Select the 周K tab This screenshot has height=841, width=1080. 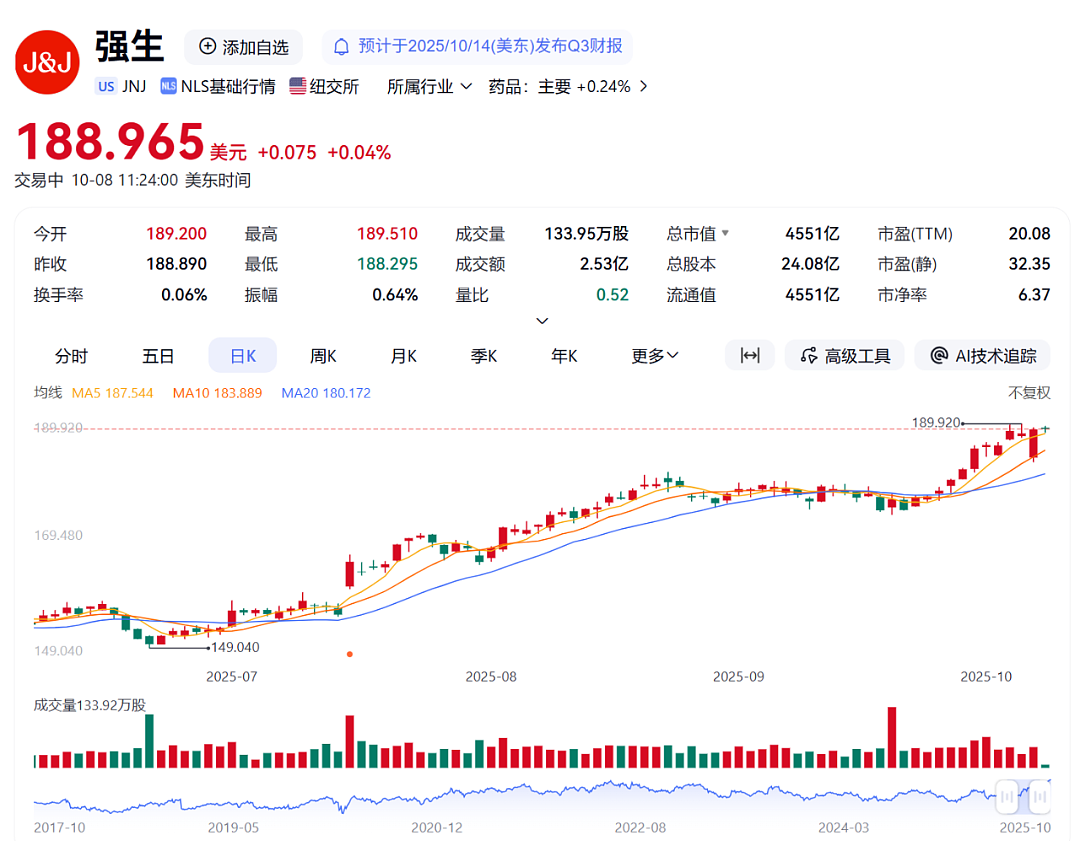tap(323, 355)
